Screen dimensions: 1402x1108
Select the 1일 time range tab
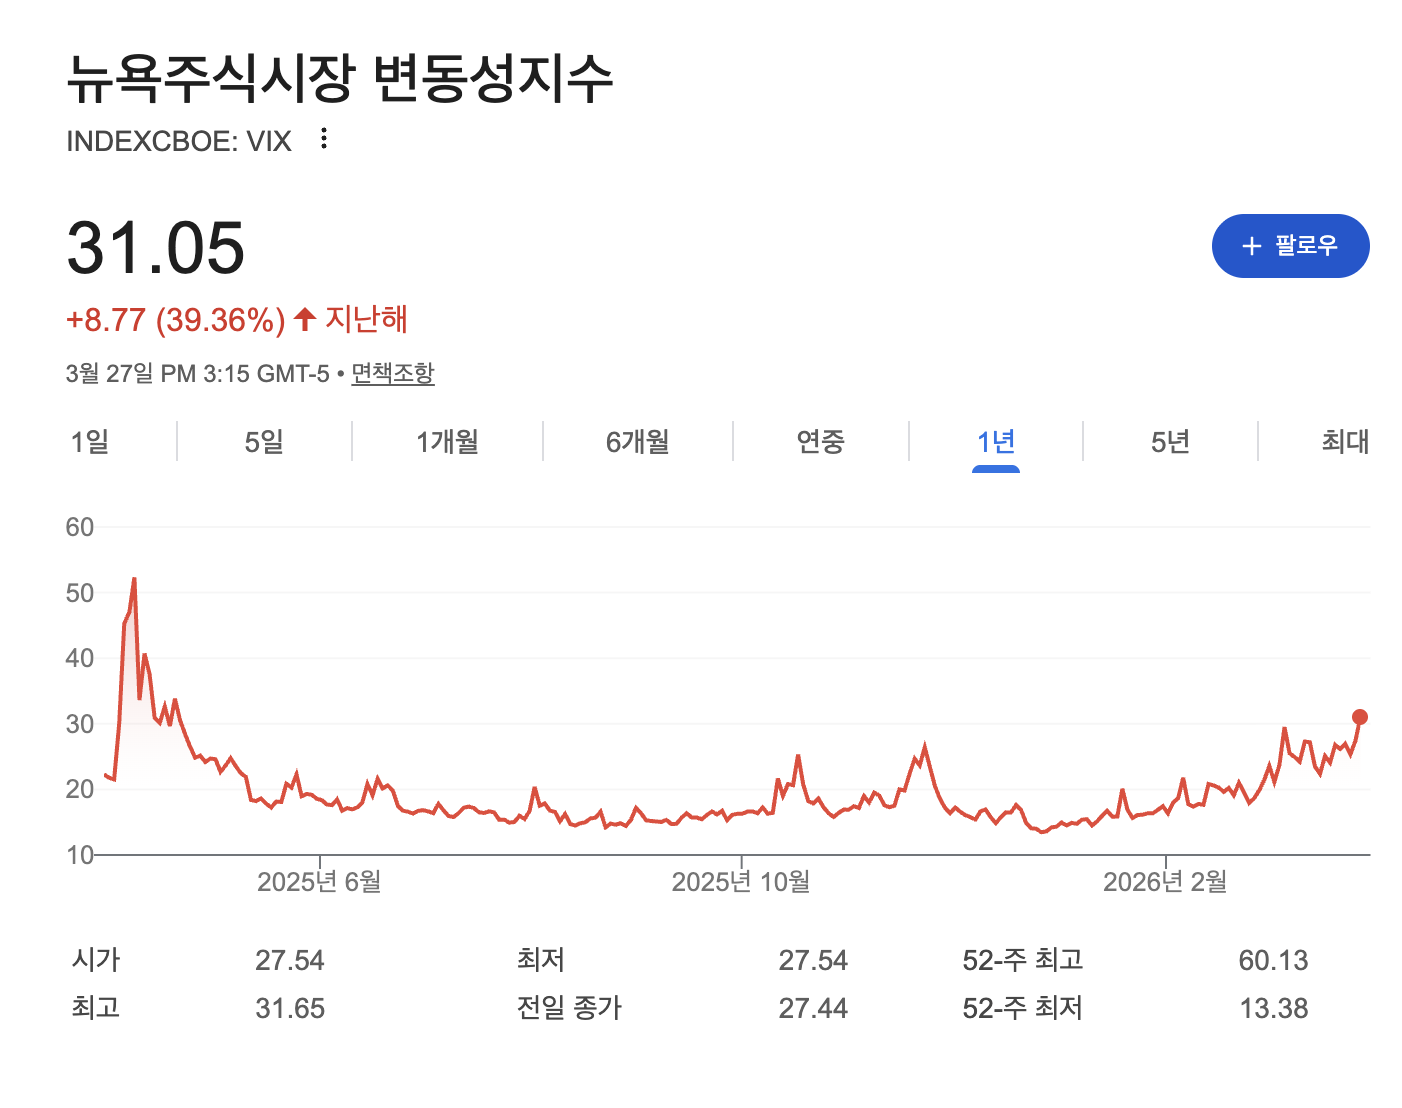90,441
